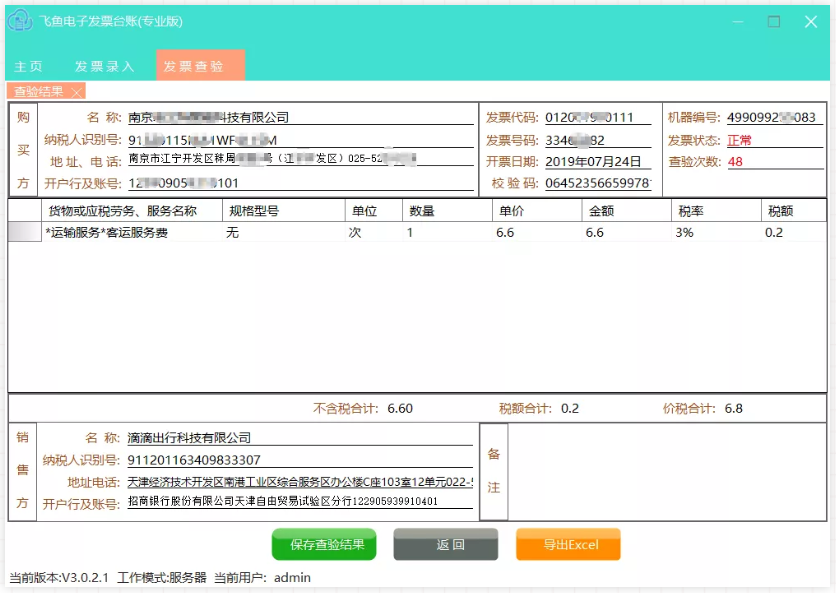The width and height of the screenshot is (836, 593).
Task: Click cell *运输服务*客运服务费
Action: click(x=132, y=233)
